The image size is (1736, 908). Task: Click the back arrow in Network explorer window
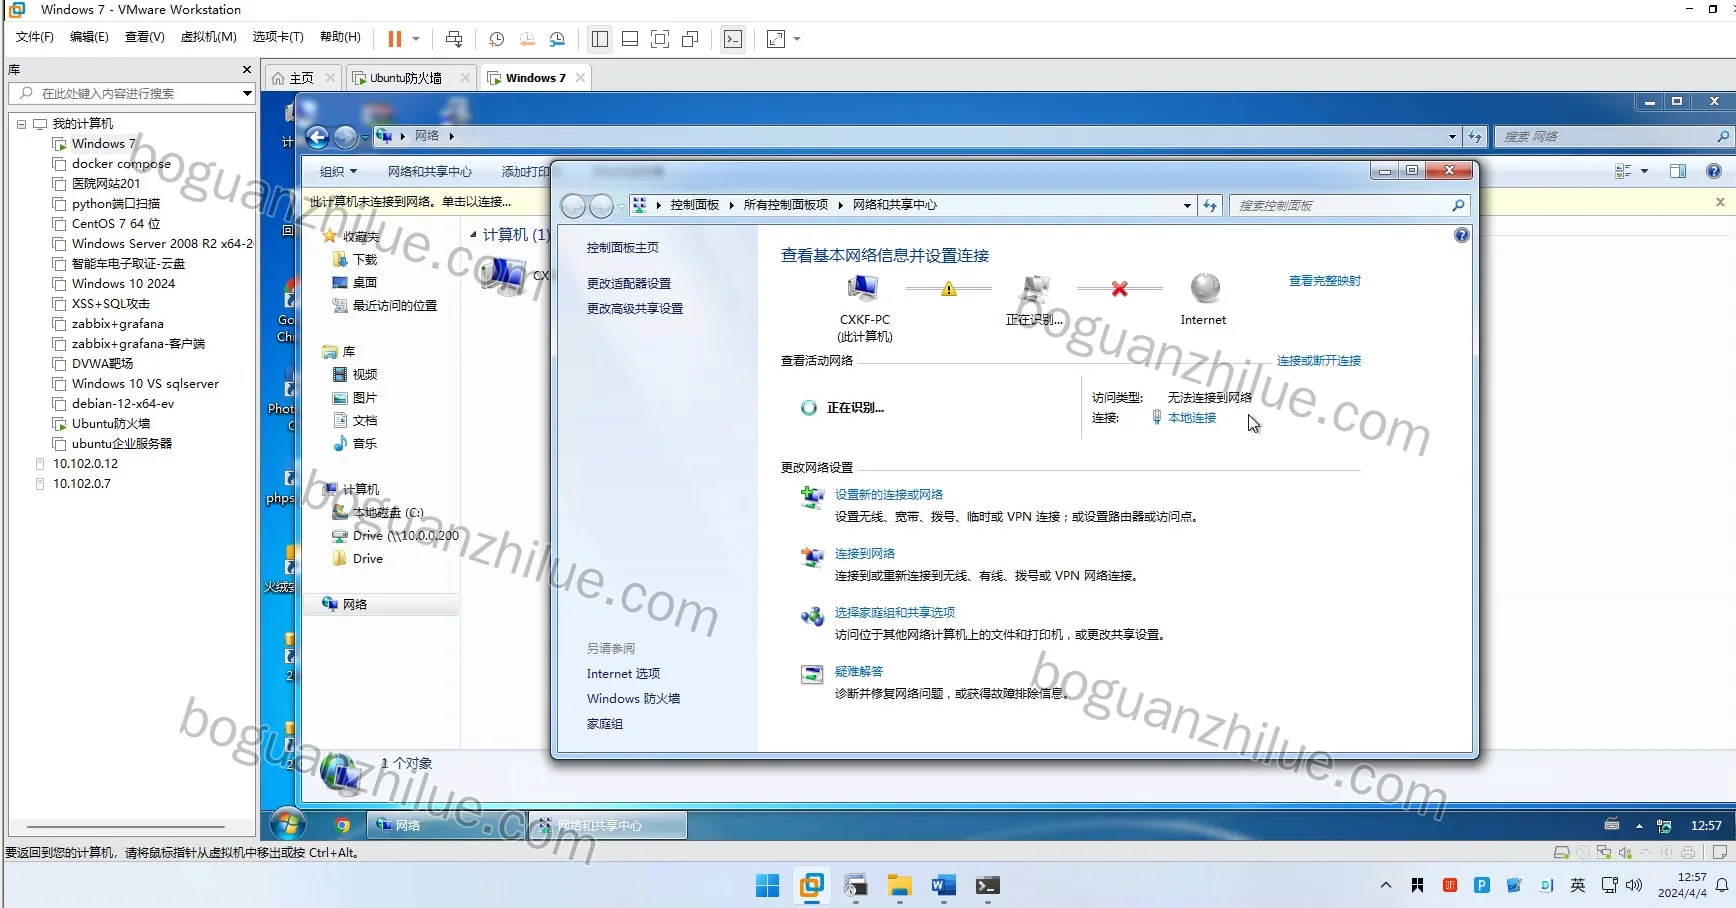(x=318, y=137)
